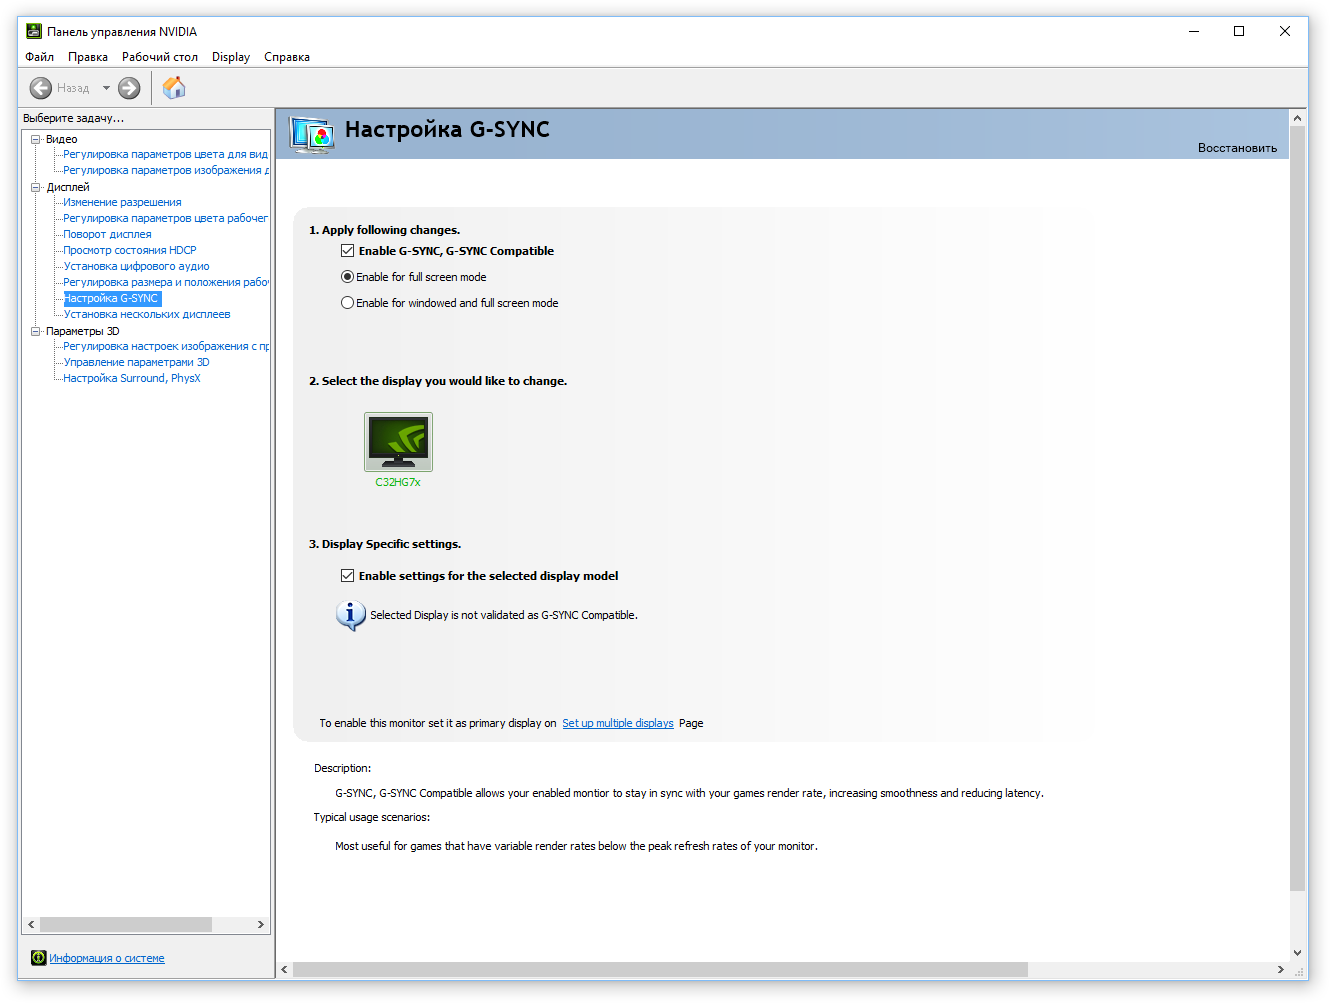Click the task tree scroll right arrow

click(261, 924)
